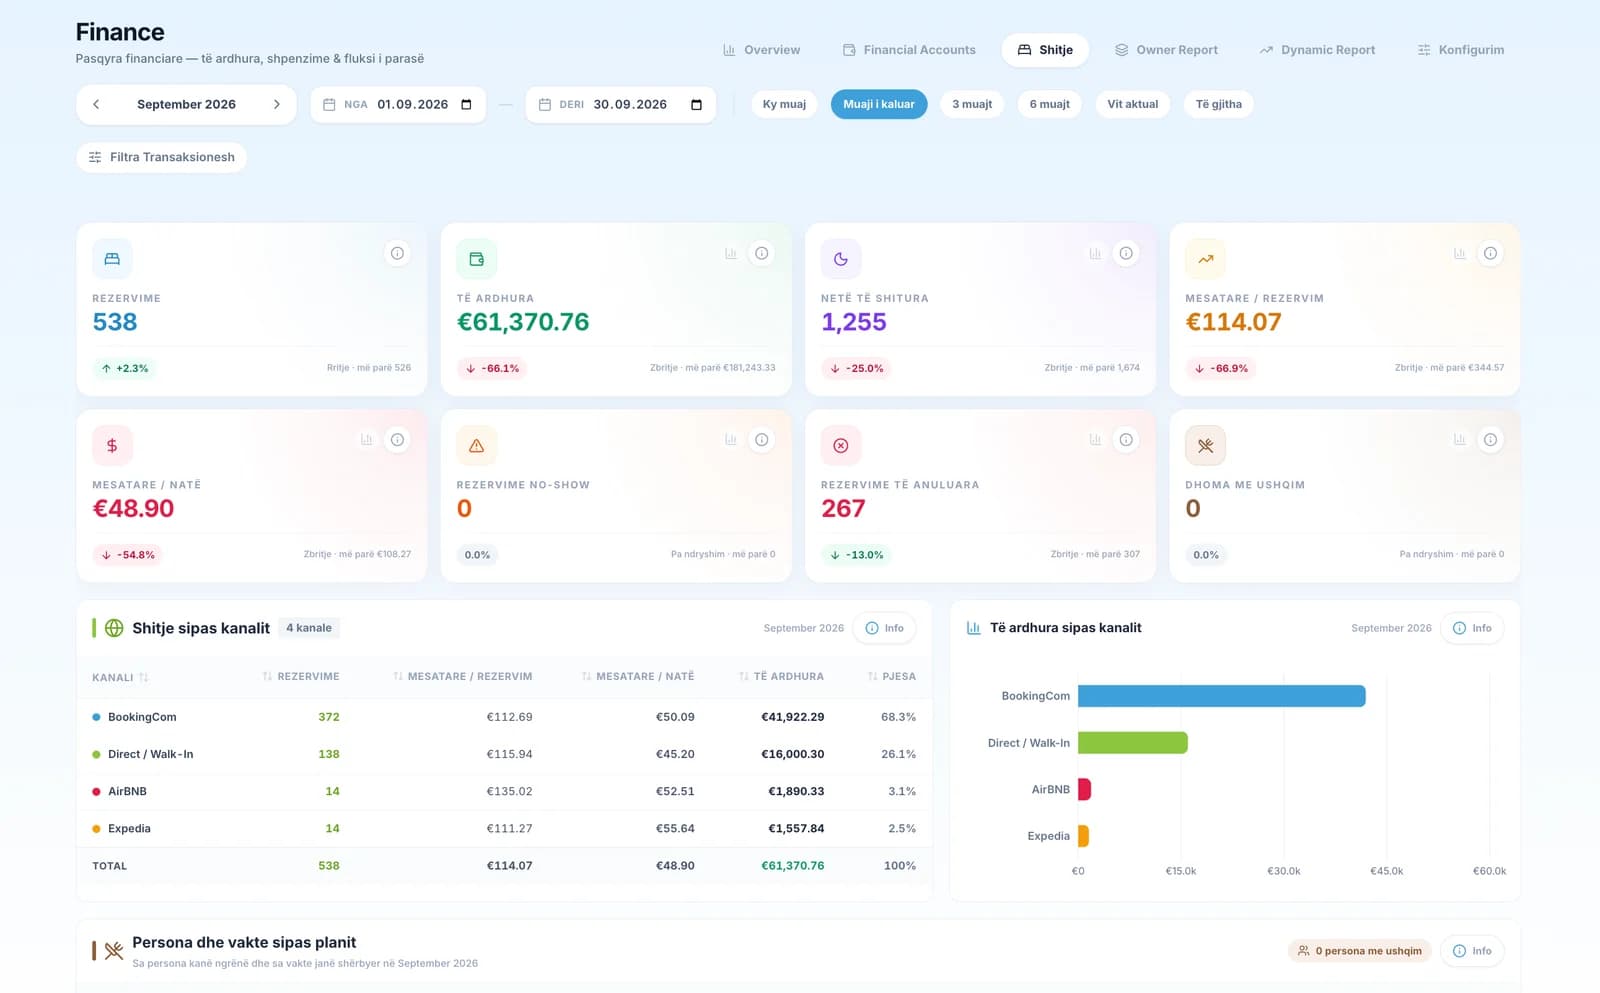Open info icon on Mesatare / Rezervim card

point(1490,253)
